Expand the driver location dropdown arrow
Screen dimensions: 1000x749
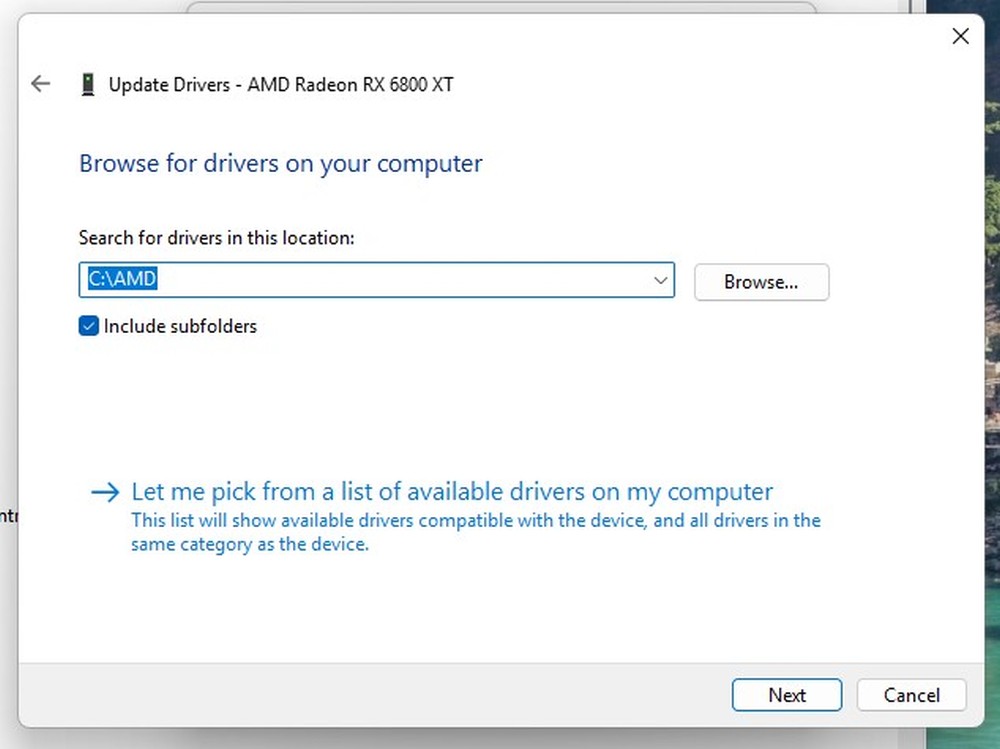[661, 280]
